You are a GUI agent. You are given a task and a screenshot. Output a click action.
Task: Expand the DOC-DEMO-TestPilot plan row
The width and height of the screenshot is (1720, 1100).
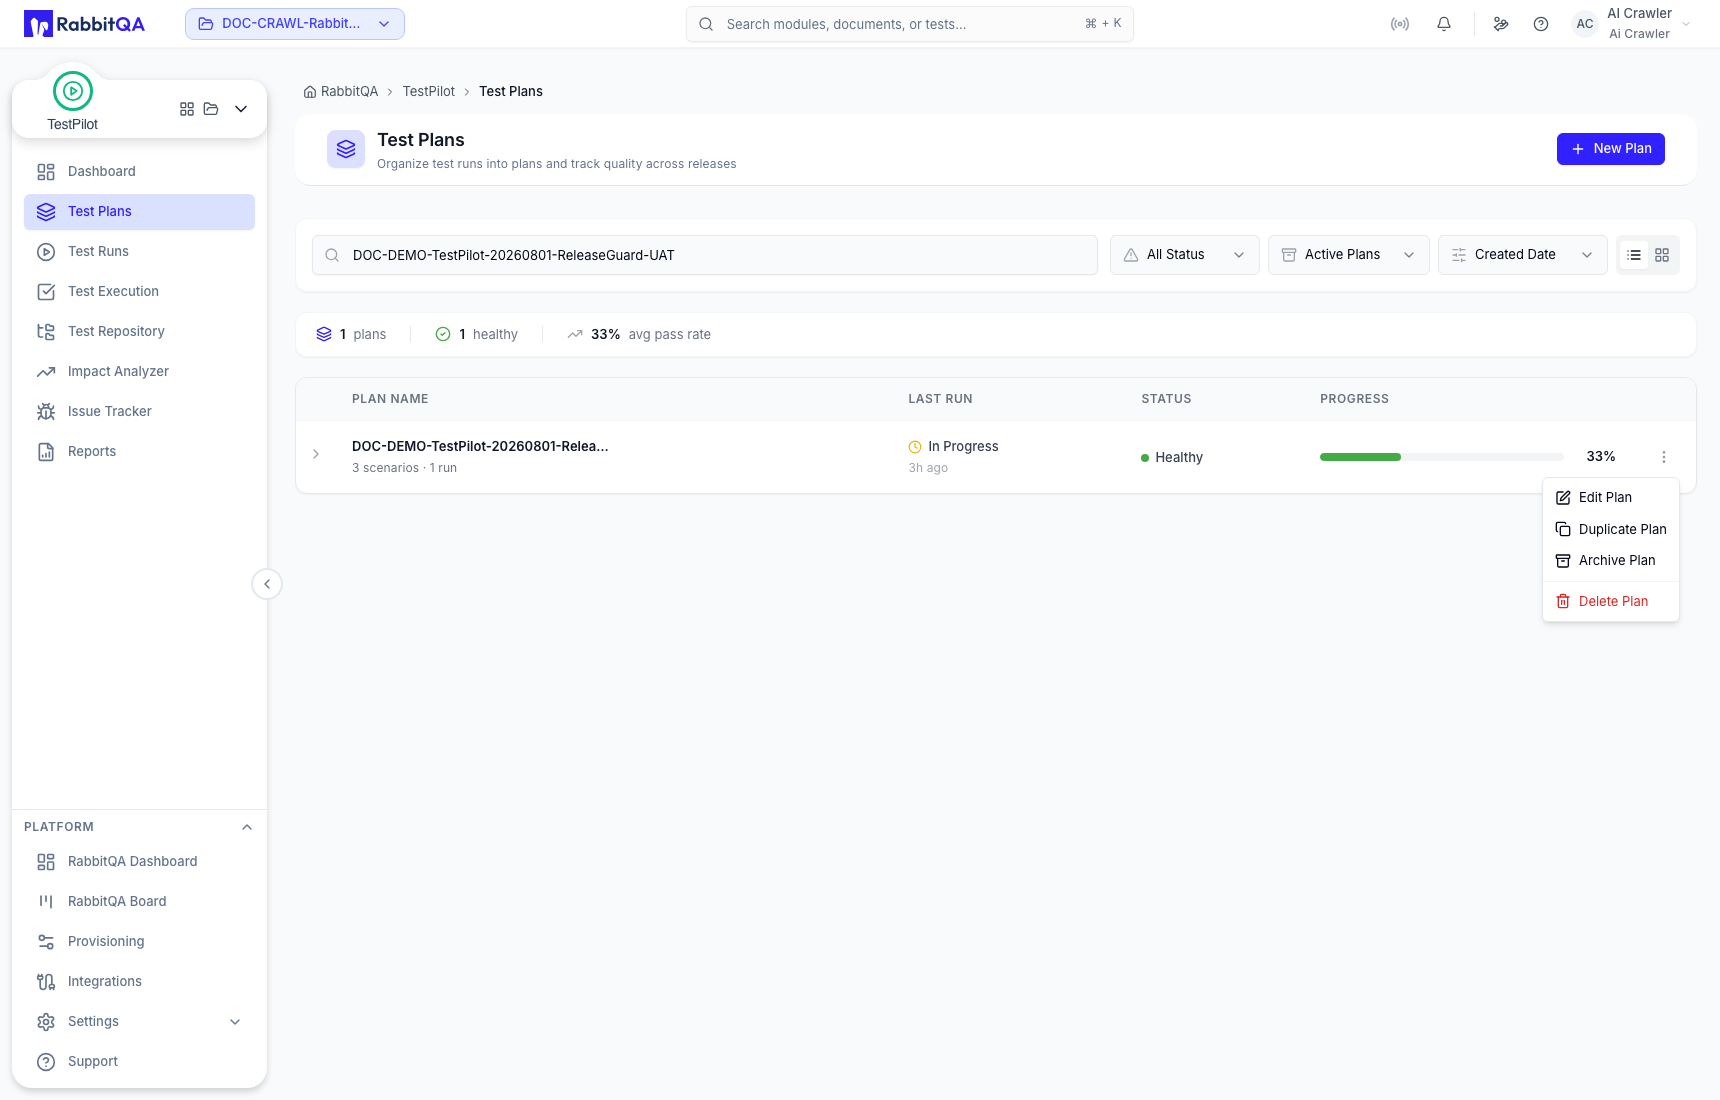[x=316, y=454]
